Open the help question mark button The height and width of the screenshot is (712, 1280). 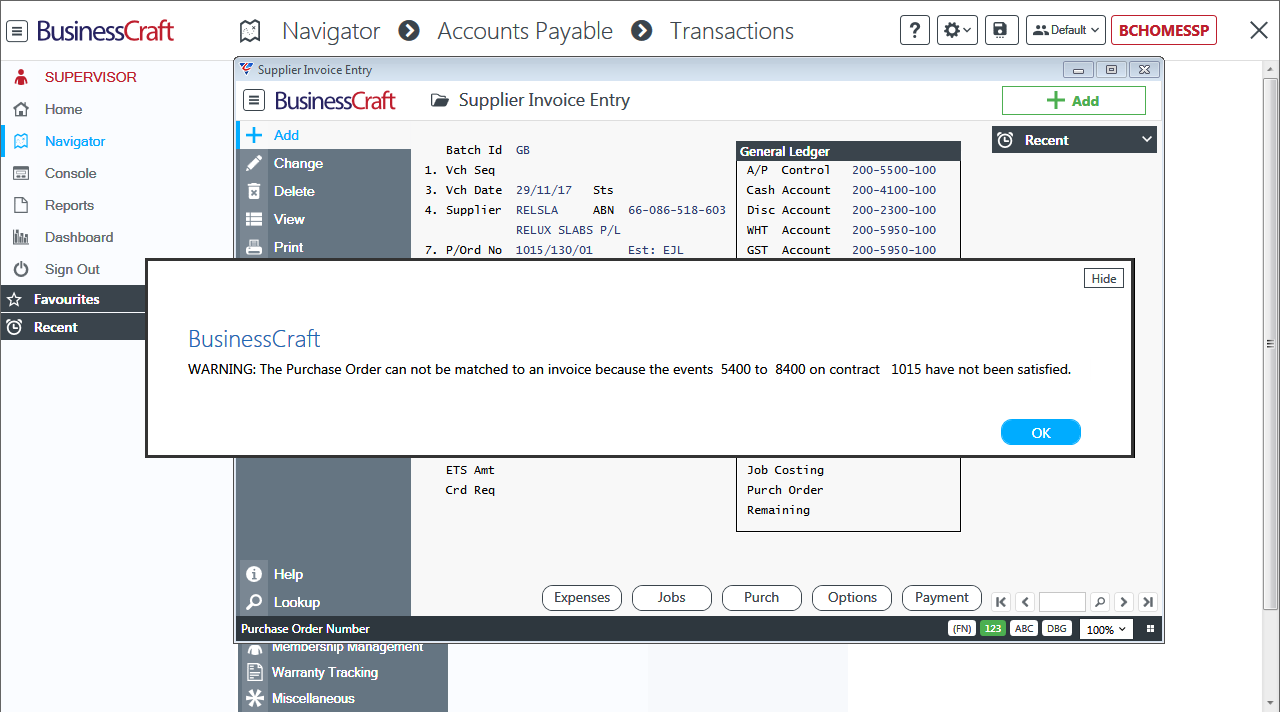(915, 30)
